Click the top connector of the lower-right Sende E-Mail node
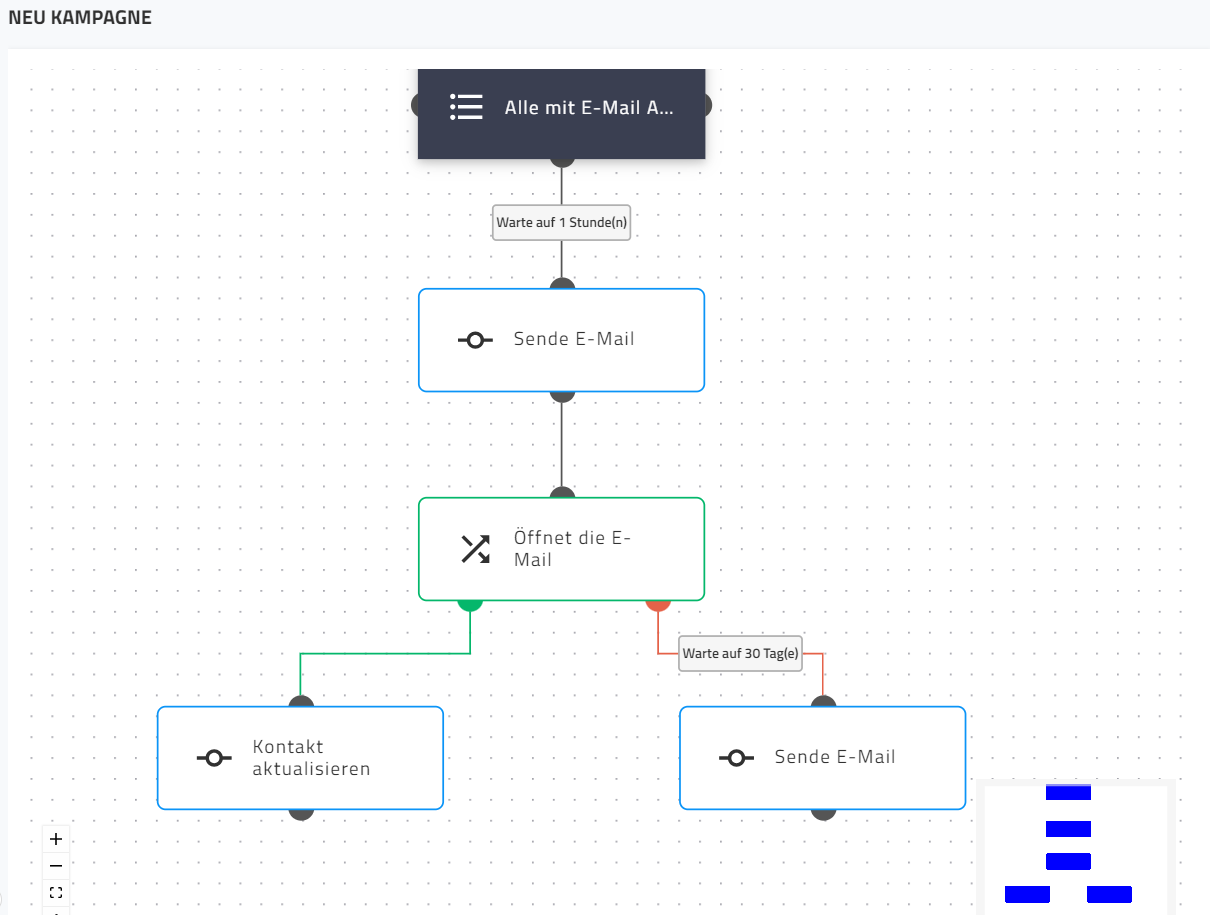Screen dimensions: 1210x915 click(823, 703)
